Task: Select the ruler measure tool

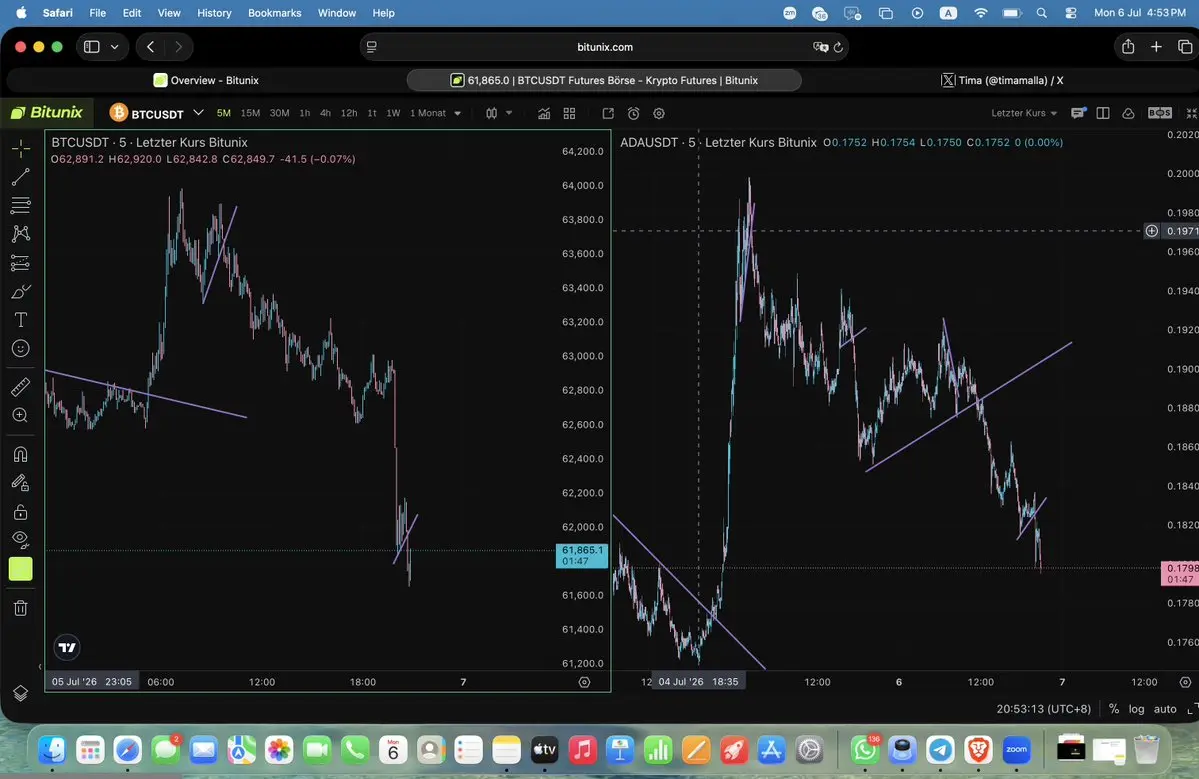Action: [21, 387]
